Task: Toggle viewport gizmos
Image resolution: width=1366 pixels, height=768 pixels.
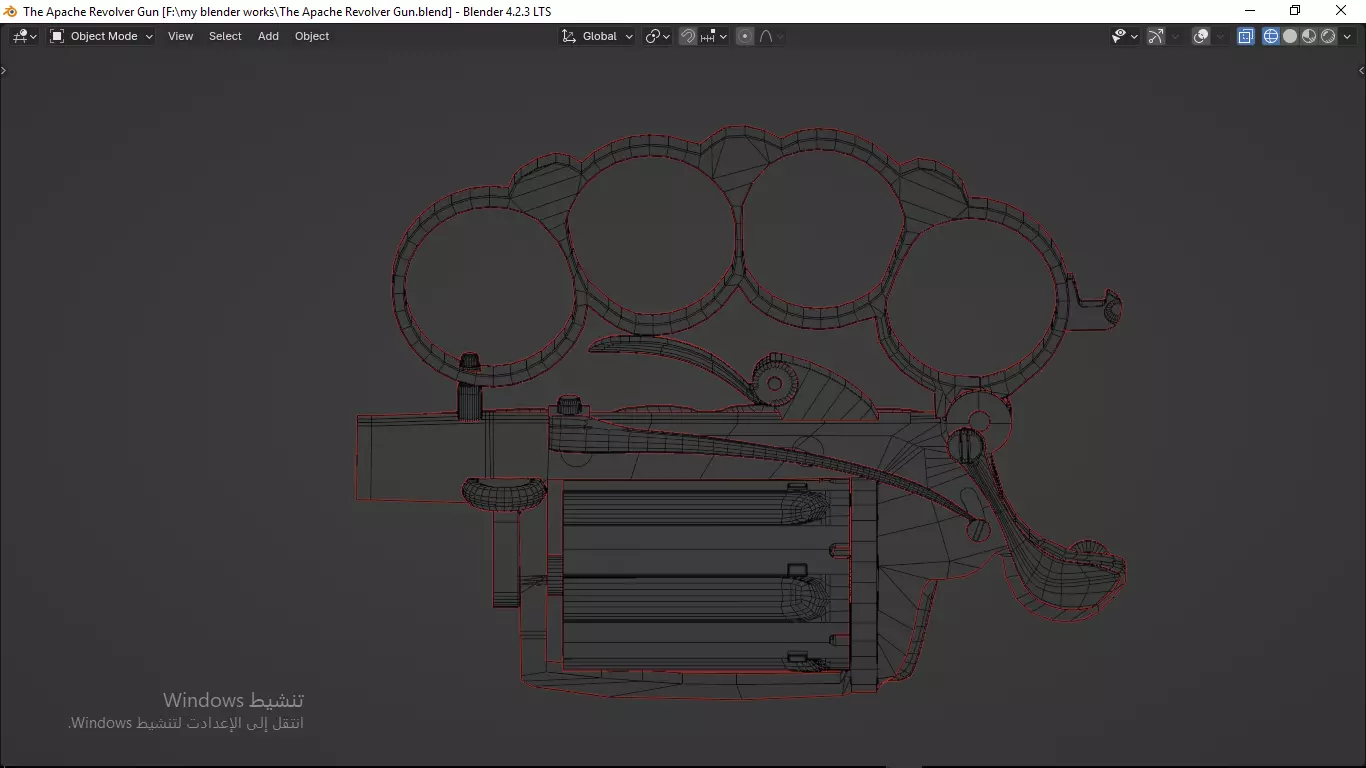Action: [1156, 36]
